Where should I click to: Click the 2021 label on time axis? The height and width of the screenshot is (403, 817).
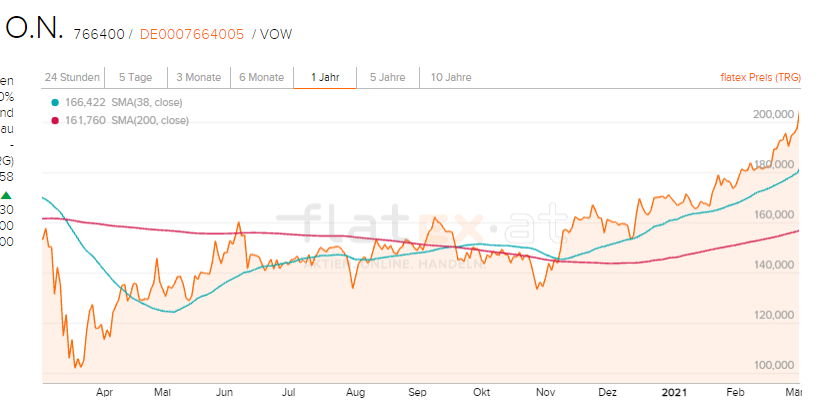pyautogui.click(x=675, y=393)
